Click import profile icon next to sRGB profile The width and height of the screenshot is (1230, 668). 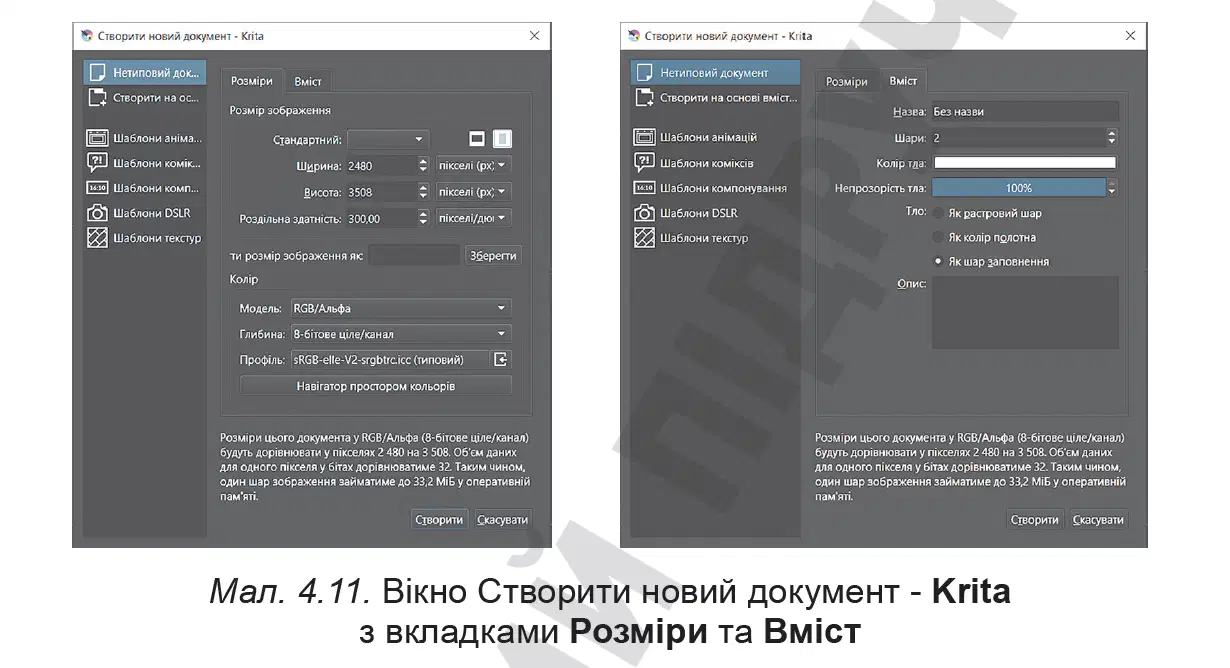click(502, 359)
